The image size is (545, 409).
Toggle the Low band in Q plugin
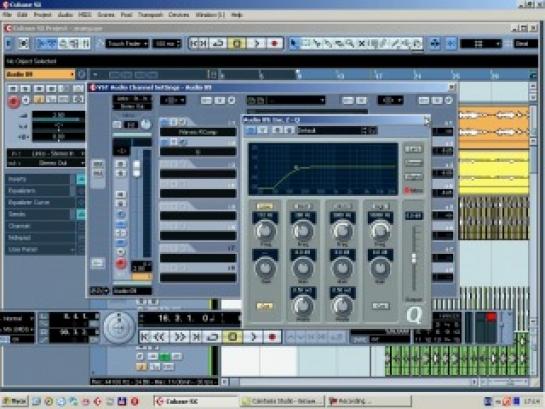point(265,206)
